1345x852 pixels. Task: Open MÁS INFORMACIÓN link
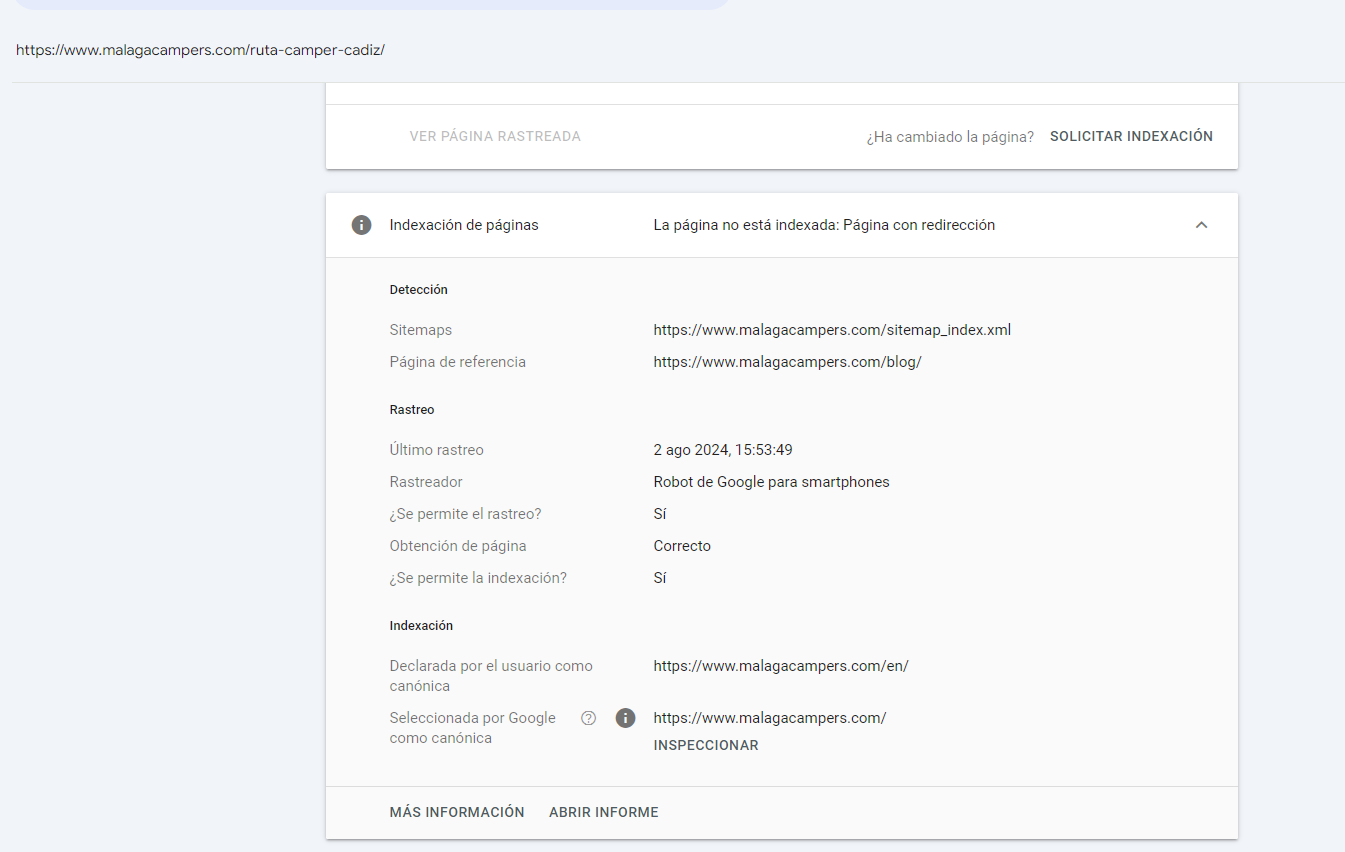457,812
